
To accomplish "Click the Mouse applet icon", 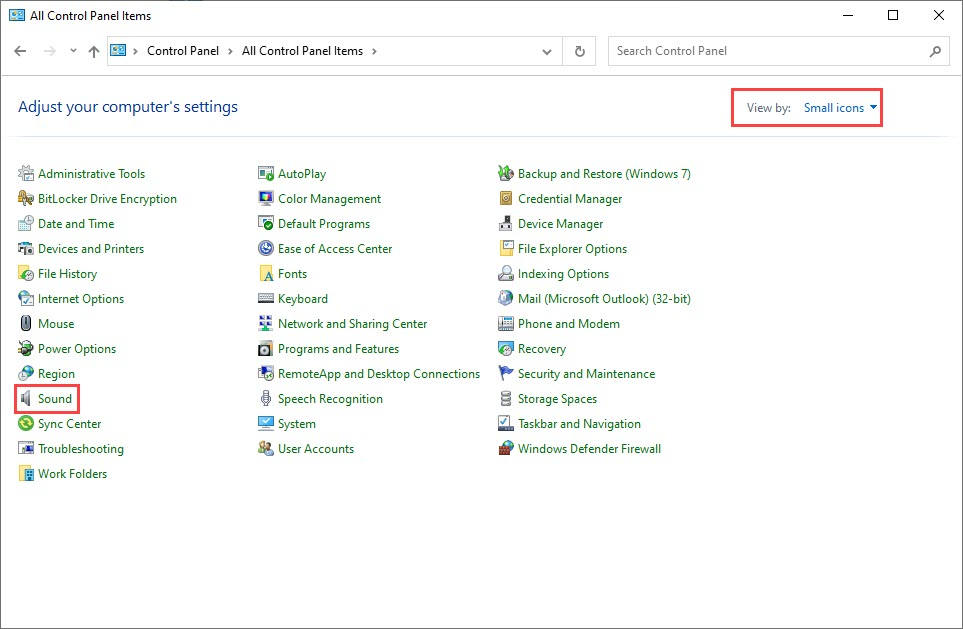I will (x=25, y=323).
